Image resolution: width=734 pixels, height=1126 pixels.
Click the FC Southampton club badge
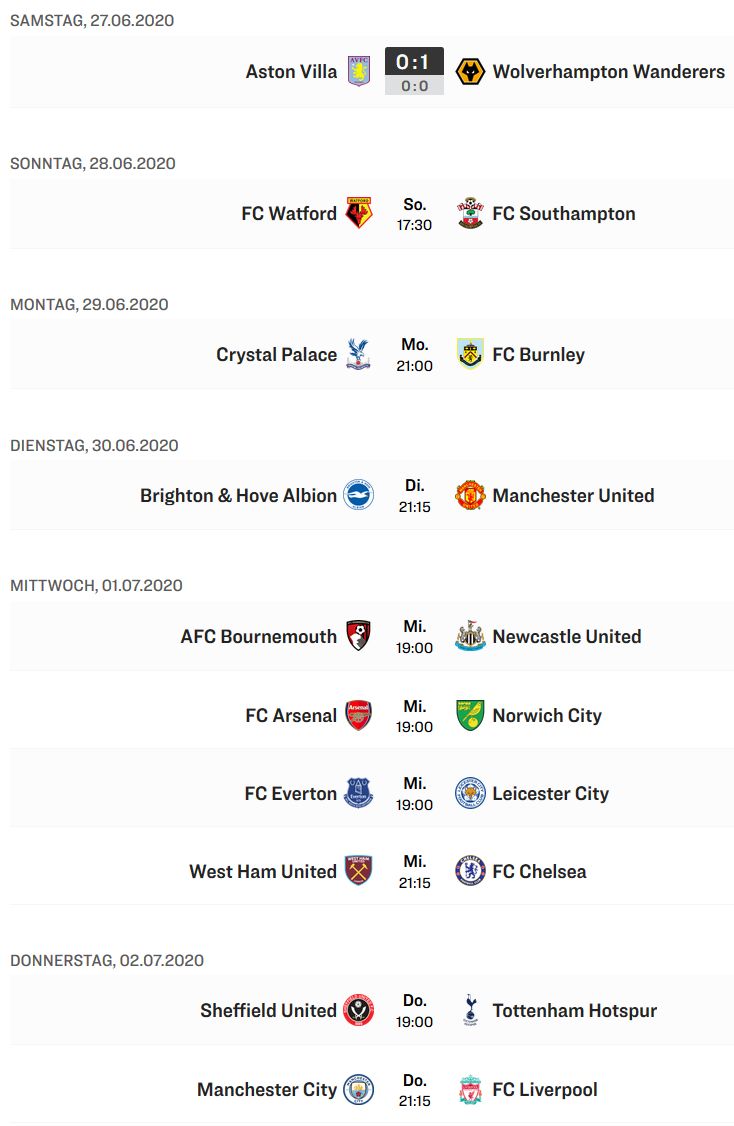[470, 213]
